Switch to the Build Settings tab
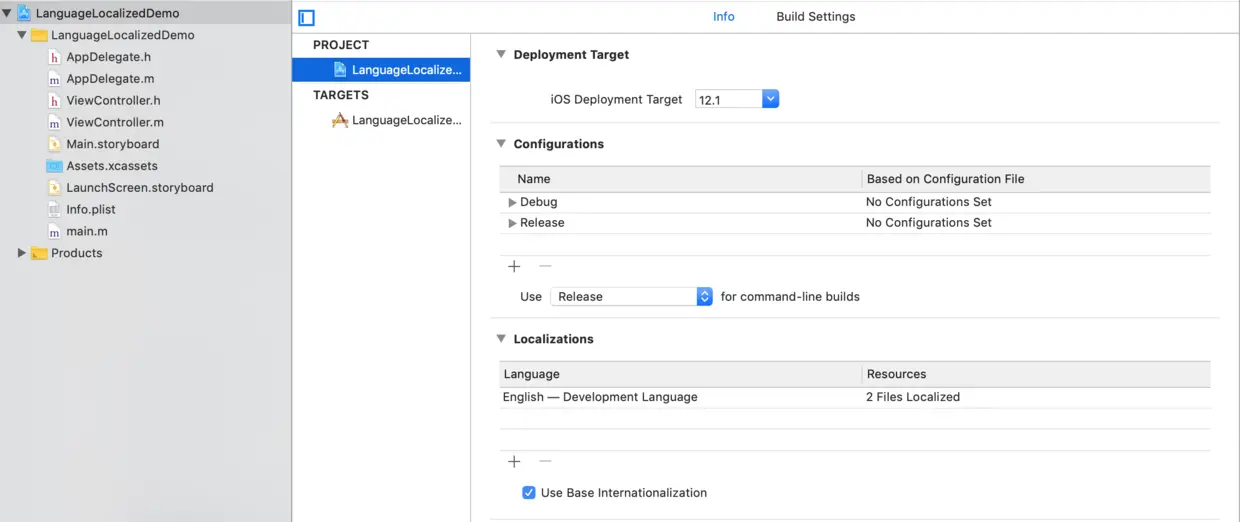 coord(815,17)
